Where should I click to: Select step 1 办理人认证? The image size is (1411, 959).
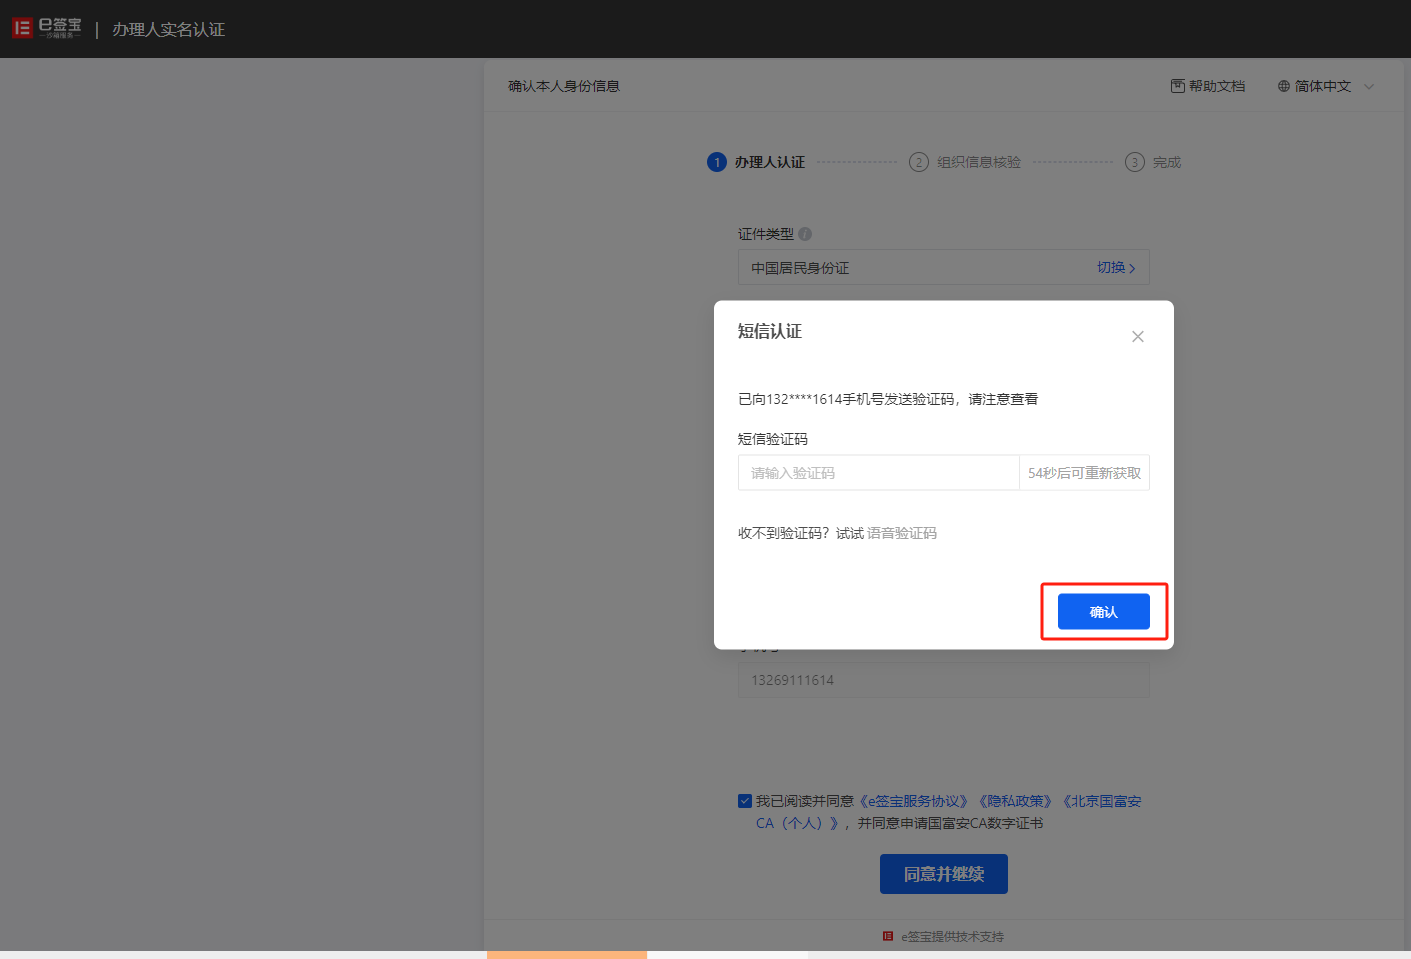[x=757, y=162]
